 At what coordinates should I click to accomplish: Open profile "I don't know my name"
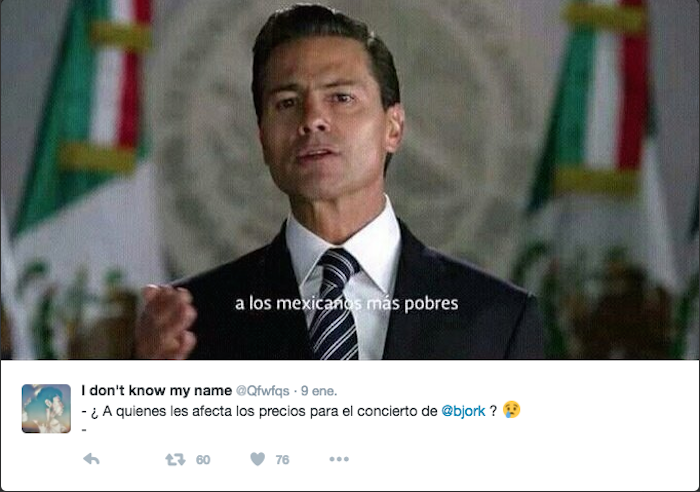(157, 391)
